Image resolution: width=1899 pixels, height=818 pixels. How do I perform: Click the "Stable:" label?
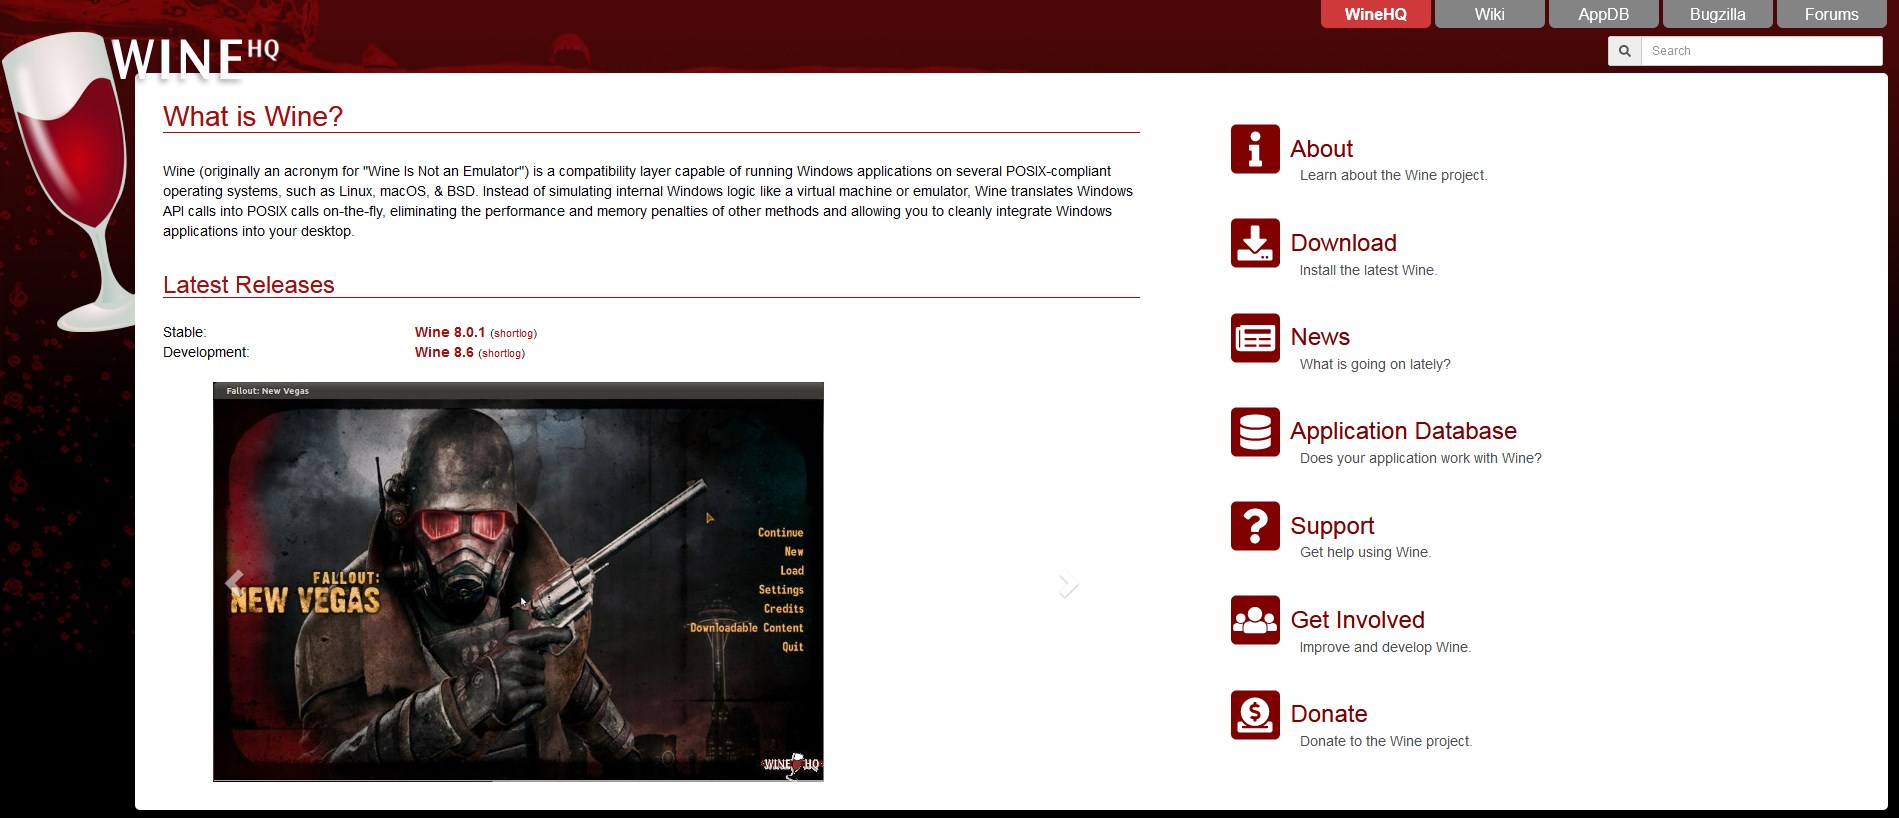(185, 332)
